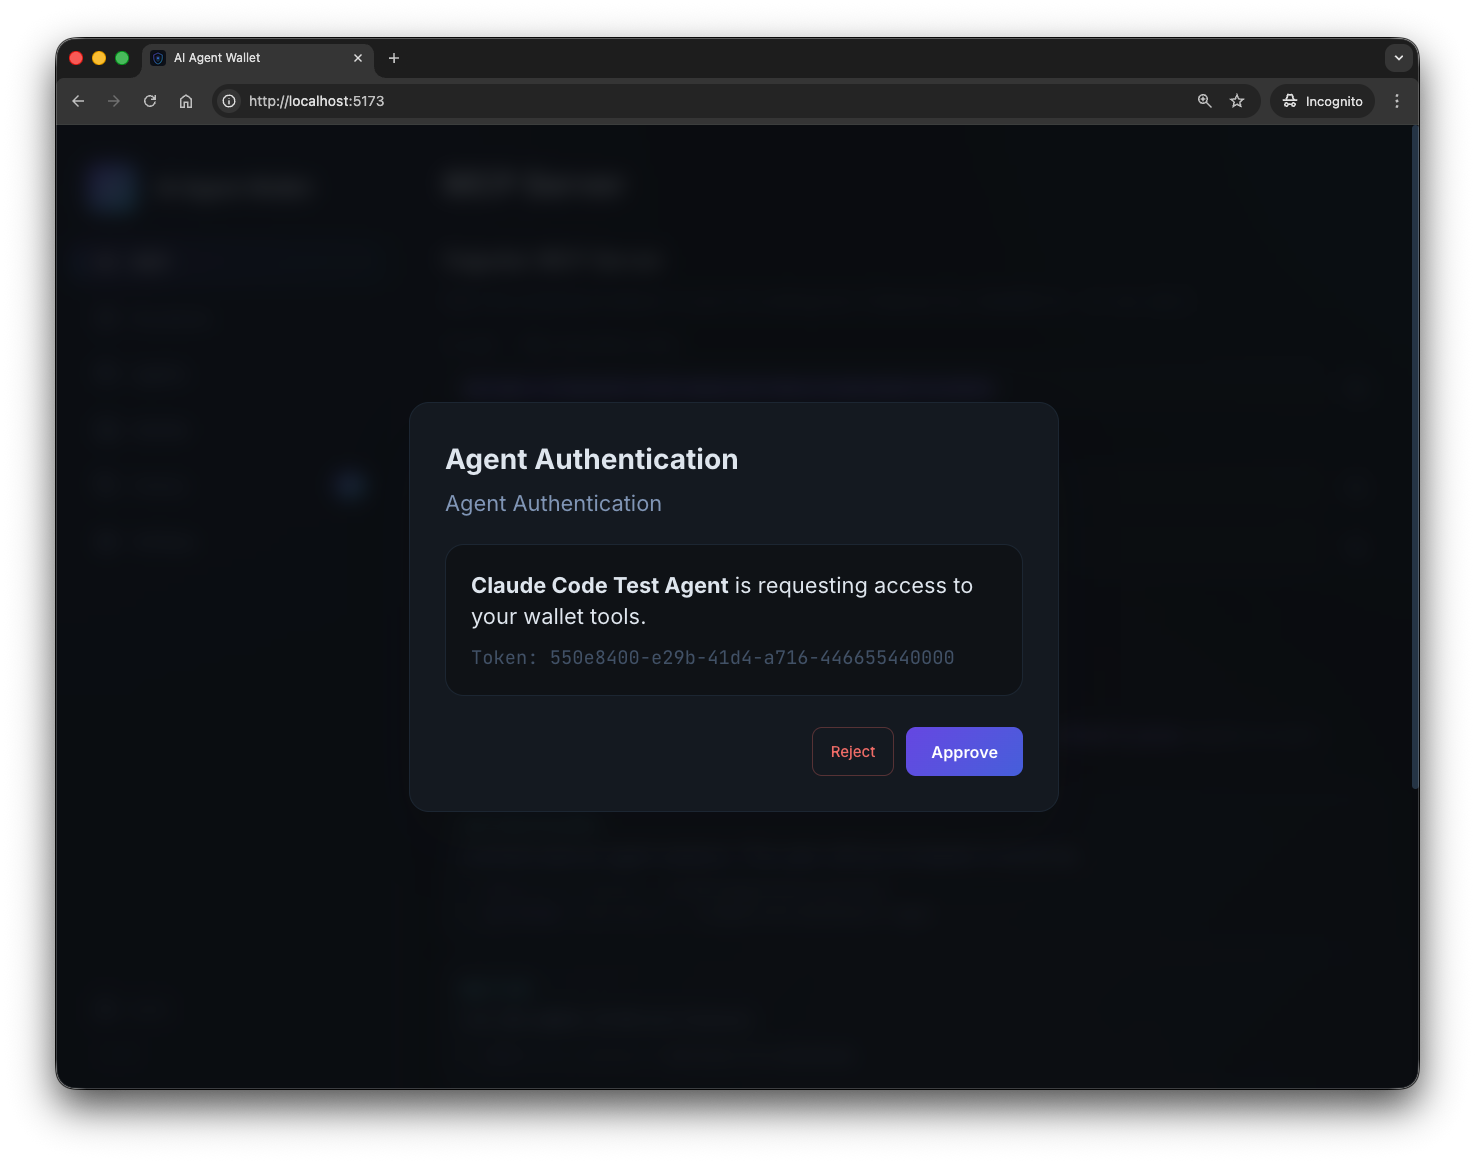Click the blue circular badge in the dimmed sidebar
The height and width of the screenshot is (1163, 1475).
point(349,484)
